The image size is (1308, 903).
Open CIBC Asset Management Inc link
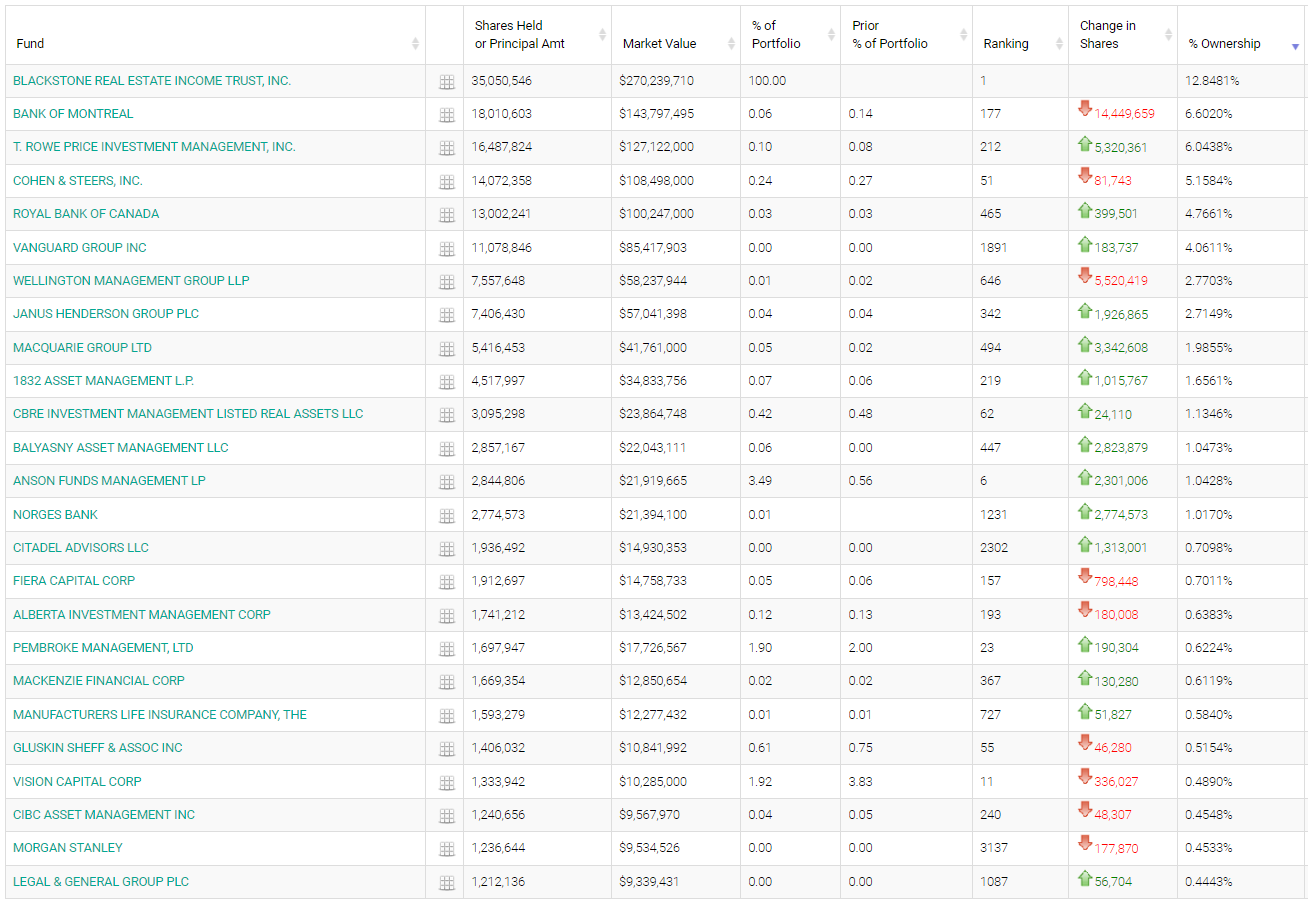(104, 815)
